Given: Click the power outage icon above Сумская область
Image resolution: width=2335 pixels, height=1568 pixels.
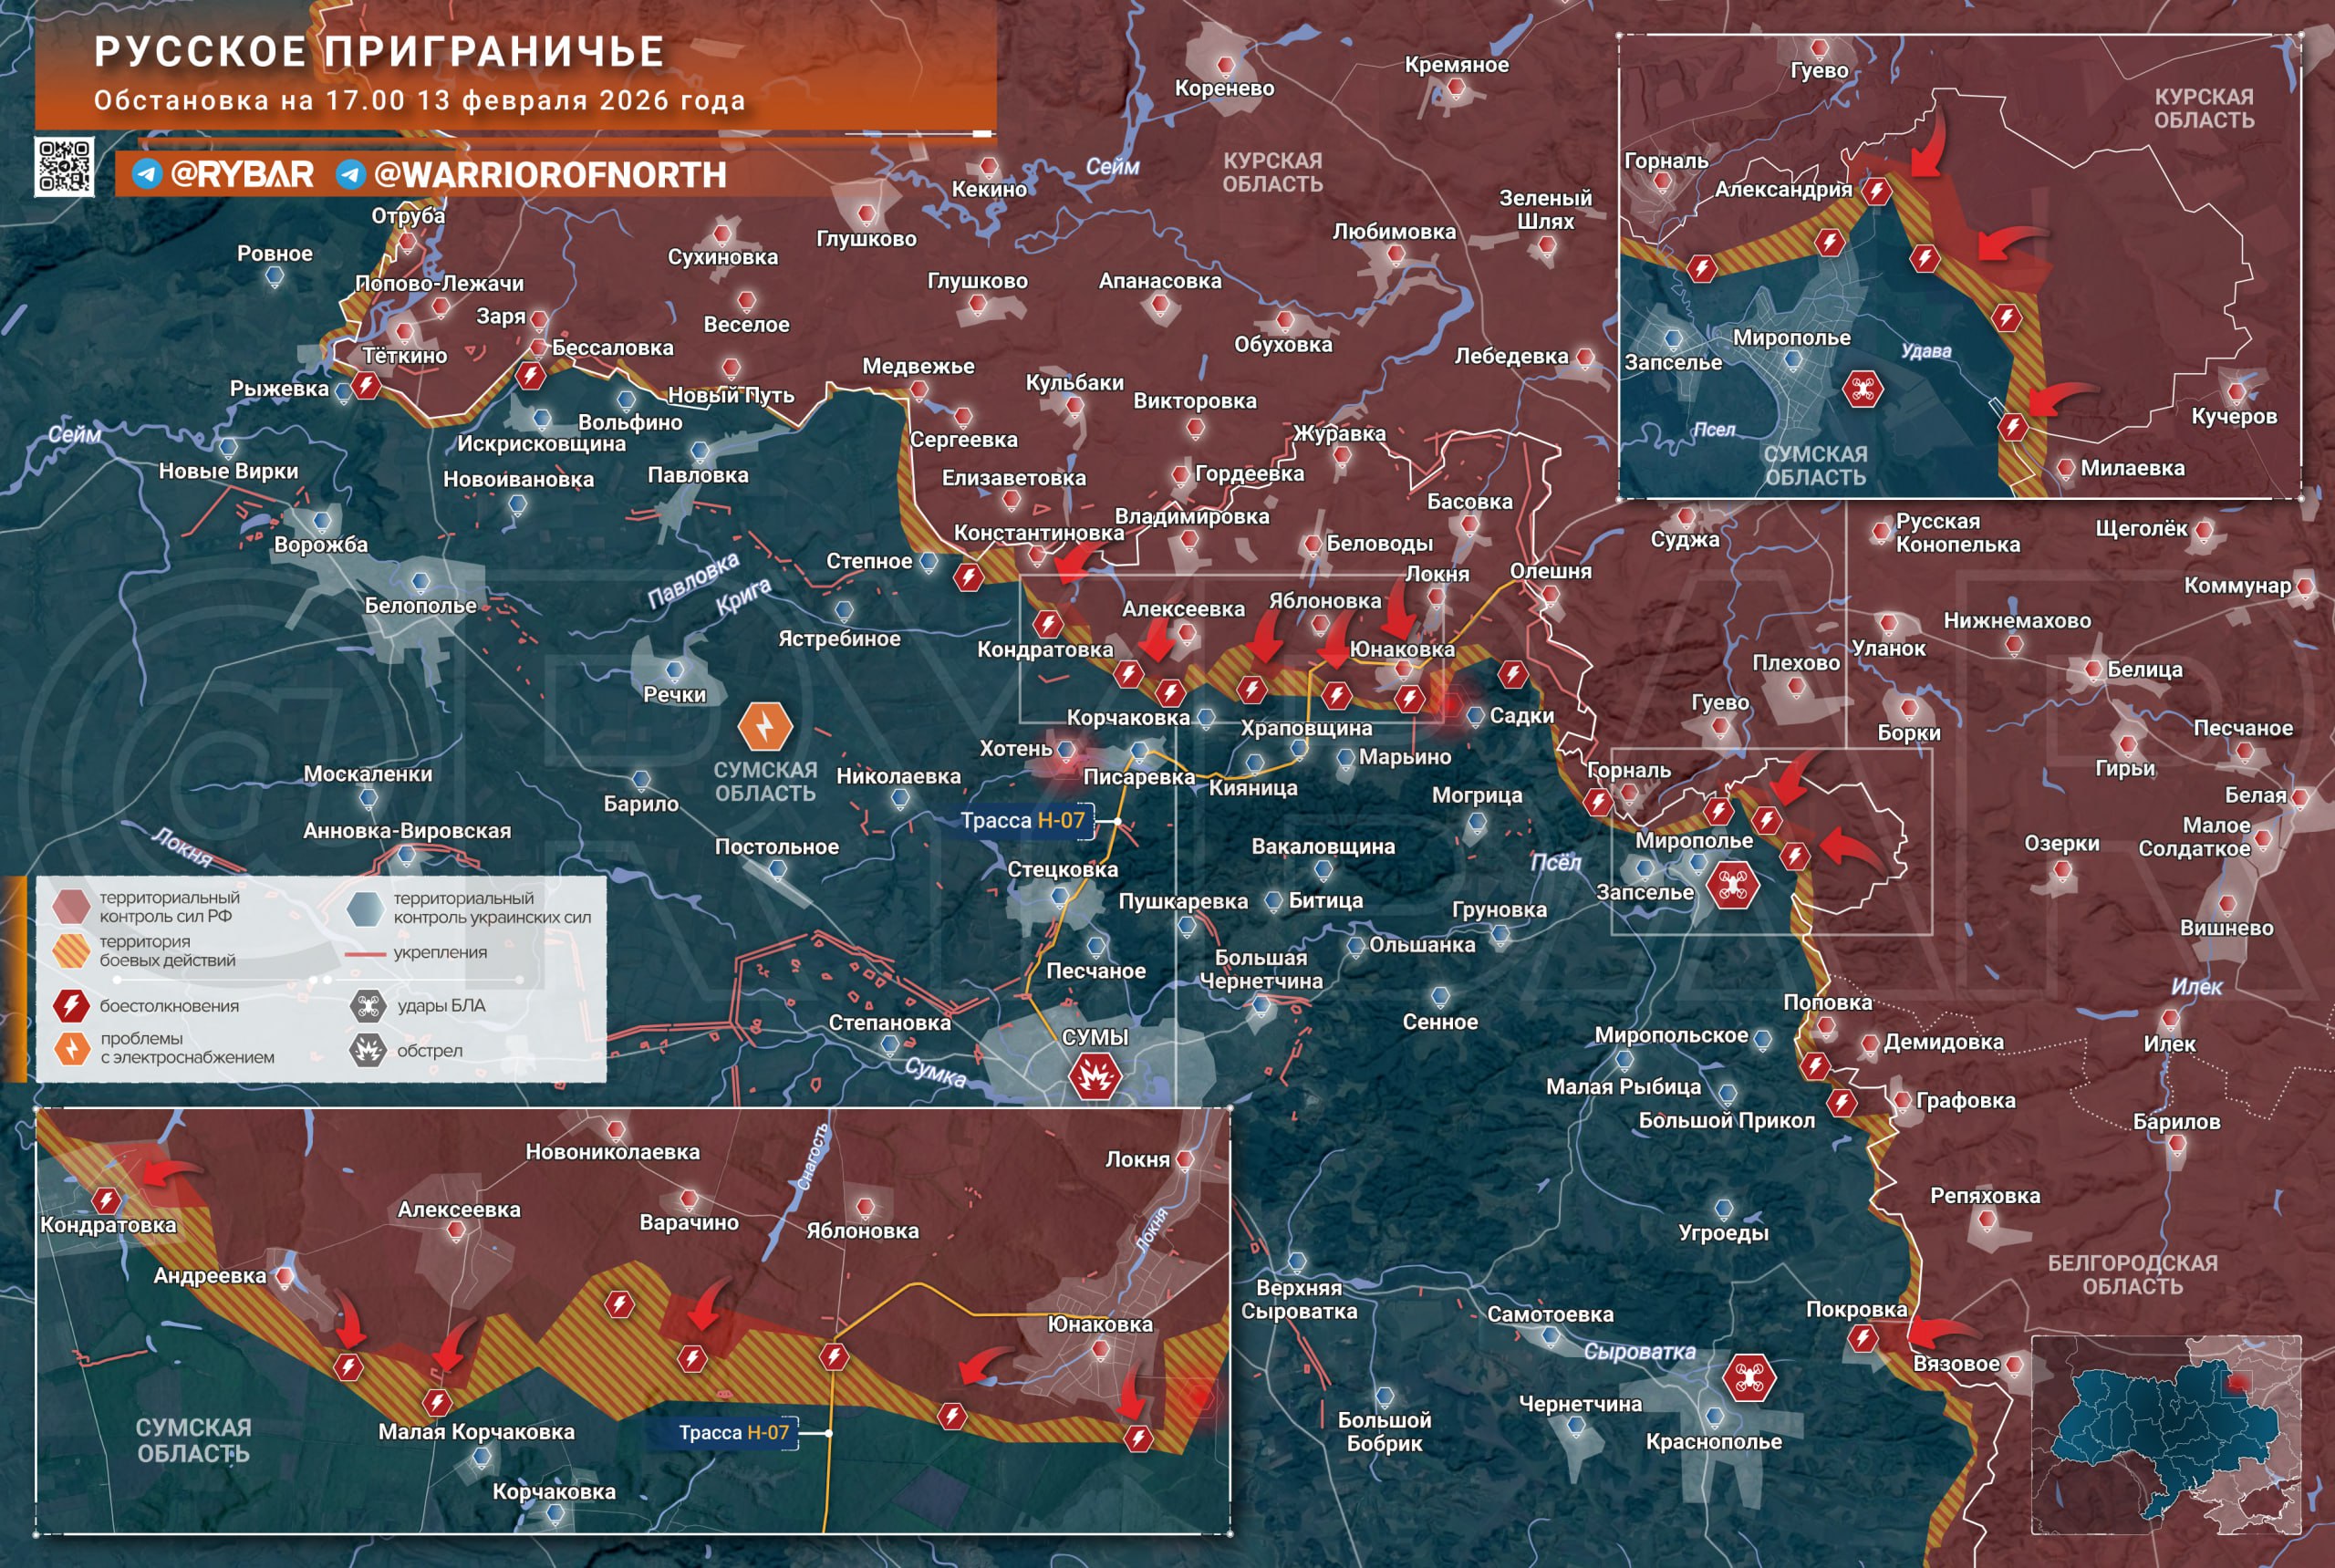Looking at the screenshot, I should click(x=765, y=726).
